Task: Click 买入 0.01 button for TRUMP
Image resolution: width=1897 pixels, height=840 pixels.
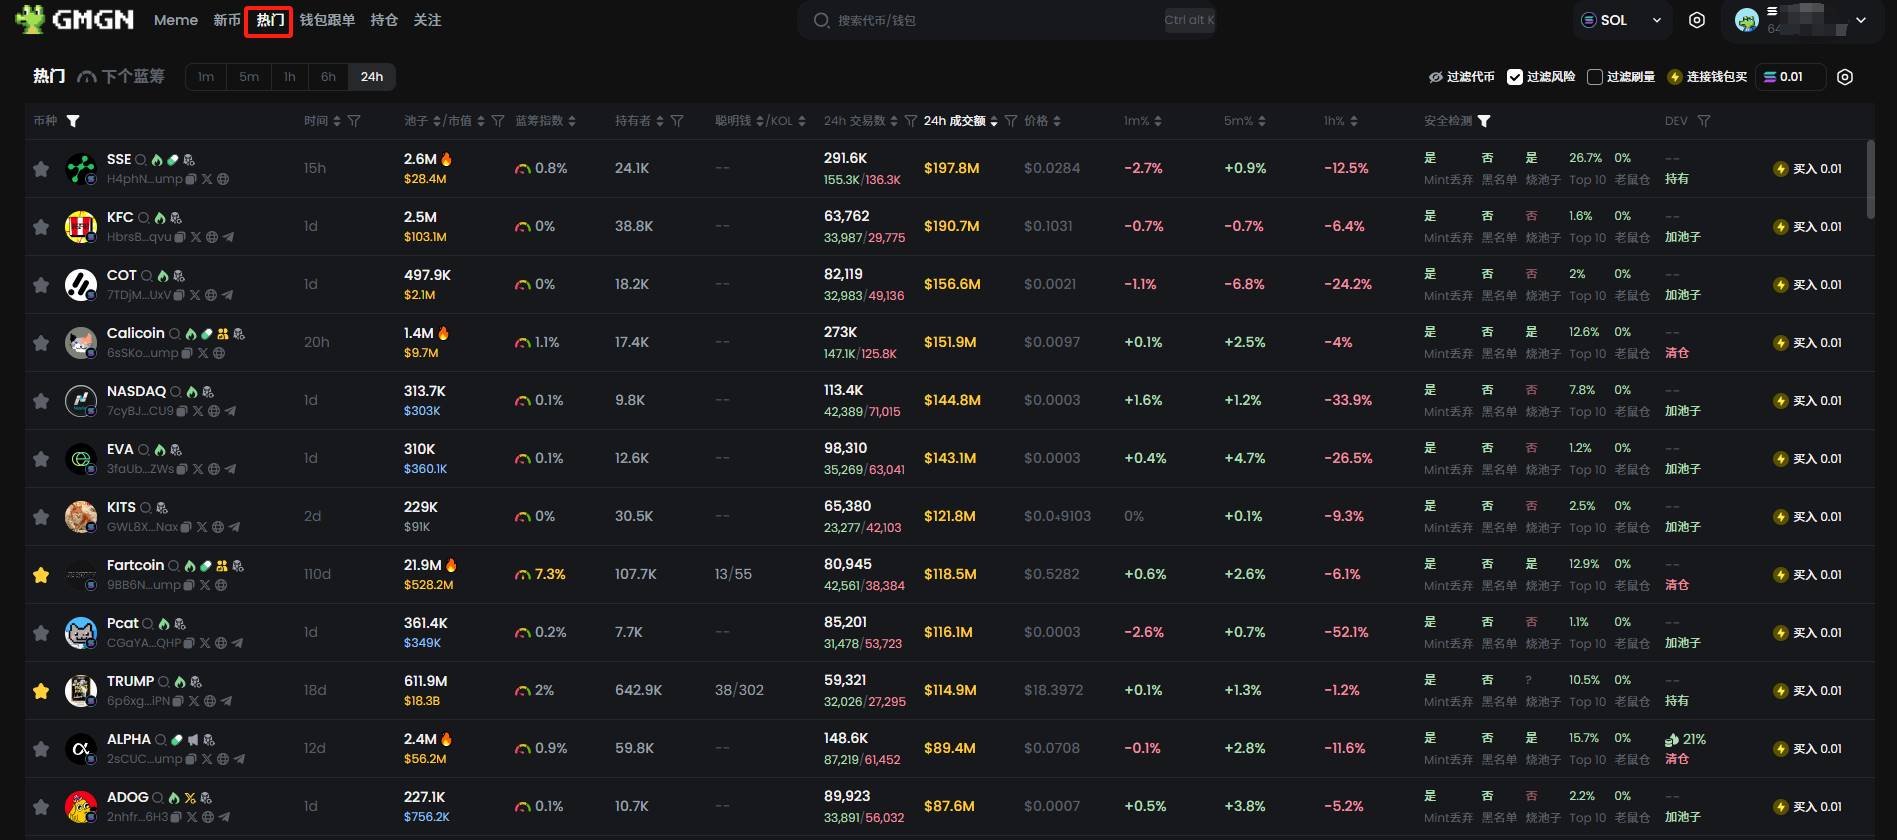Action: pos(1807,691)
